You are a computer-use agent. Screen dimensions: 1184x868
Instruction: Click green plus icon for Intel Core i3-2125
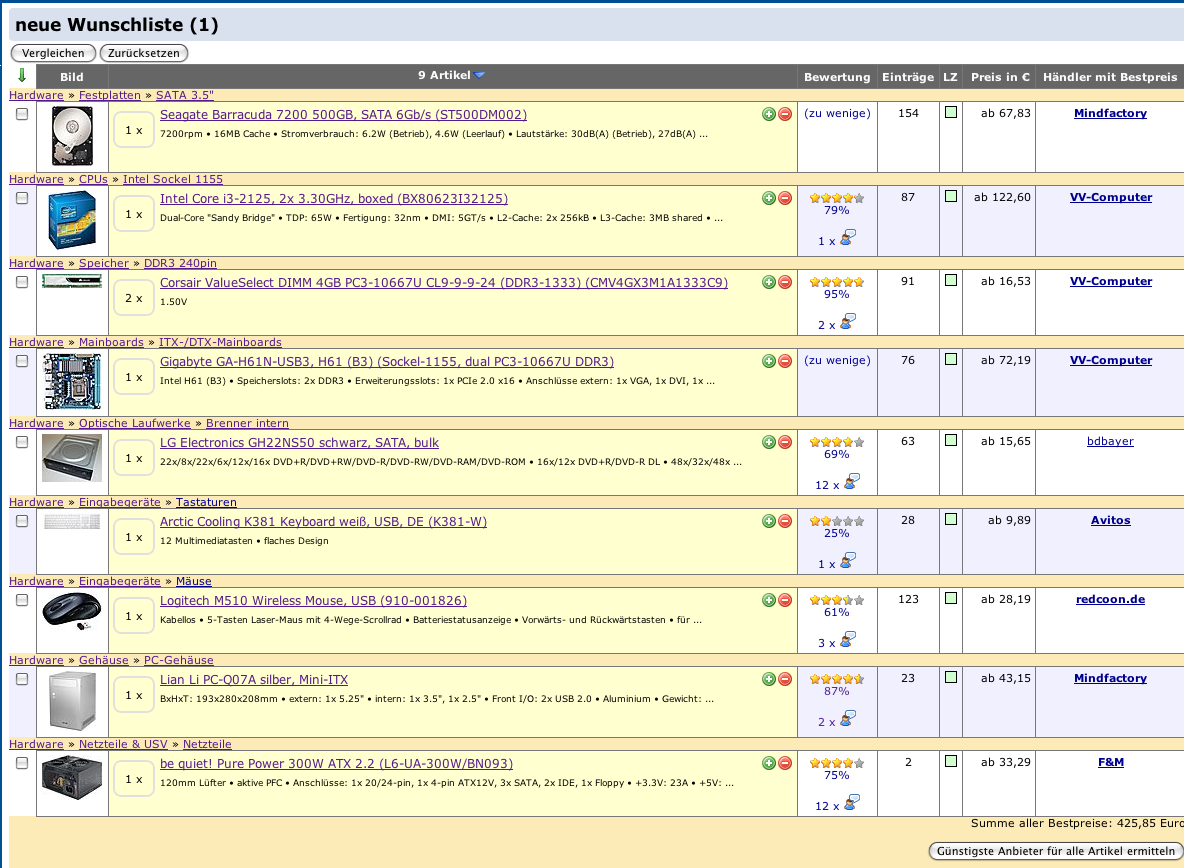click(769, 198)
